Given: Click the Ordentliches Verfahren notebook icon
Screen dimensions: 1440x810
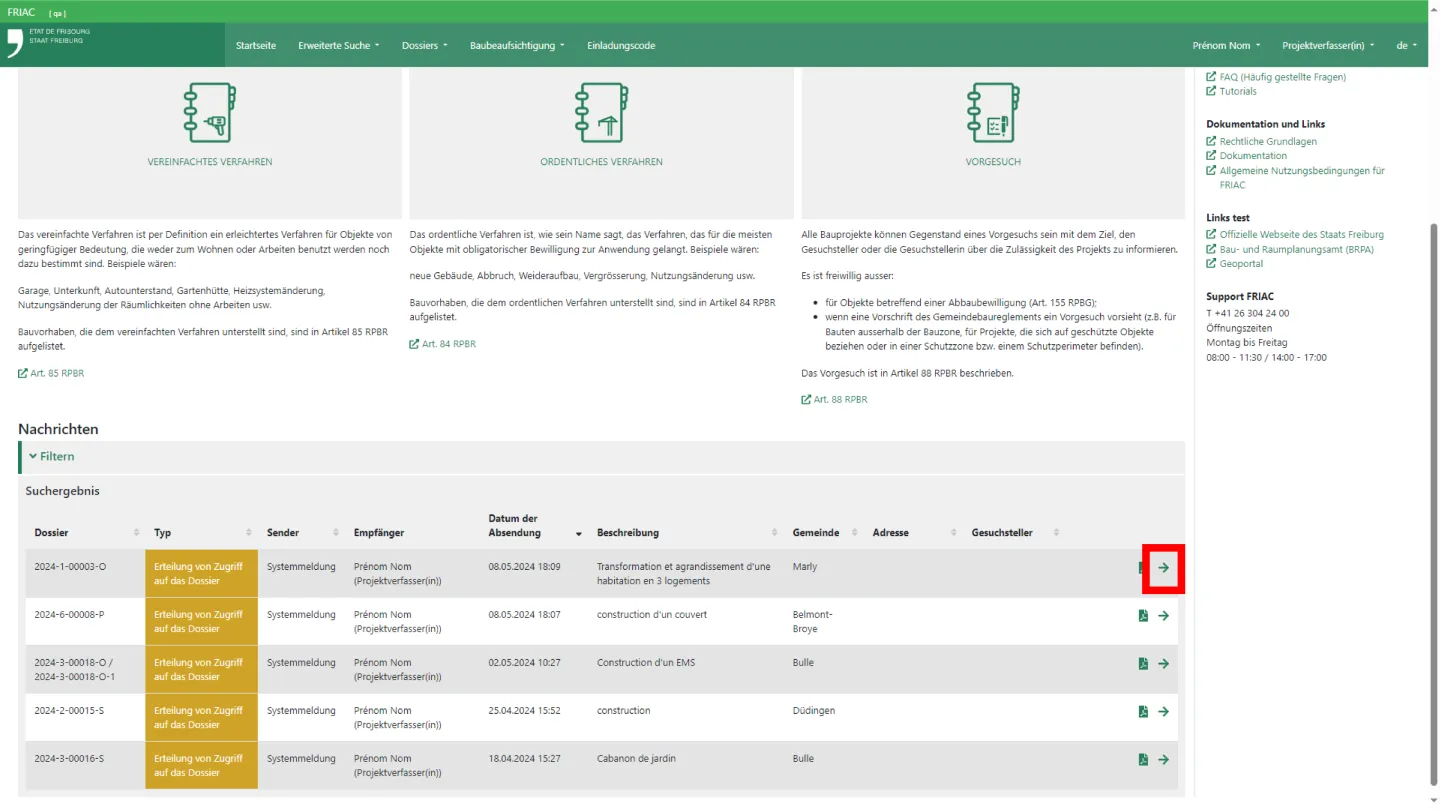Looking at the screenshot, I should (601, 112).
